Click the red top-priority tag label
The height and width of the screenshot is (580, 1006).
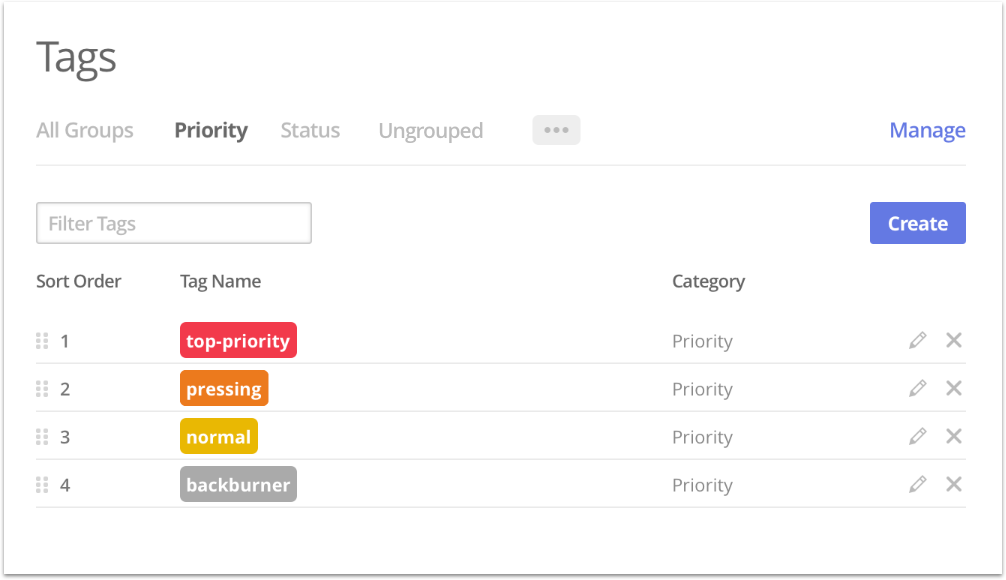click(x=238, y=341)
